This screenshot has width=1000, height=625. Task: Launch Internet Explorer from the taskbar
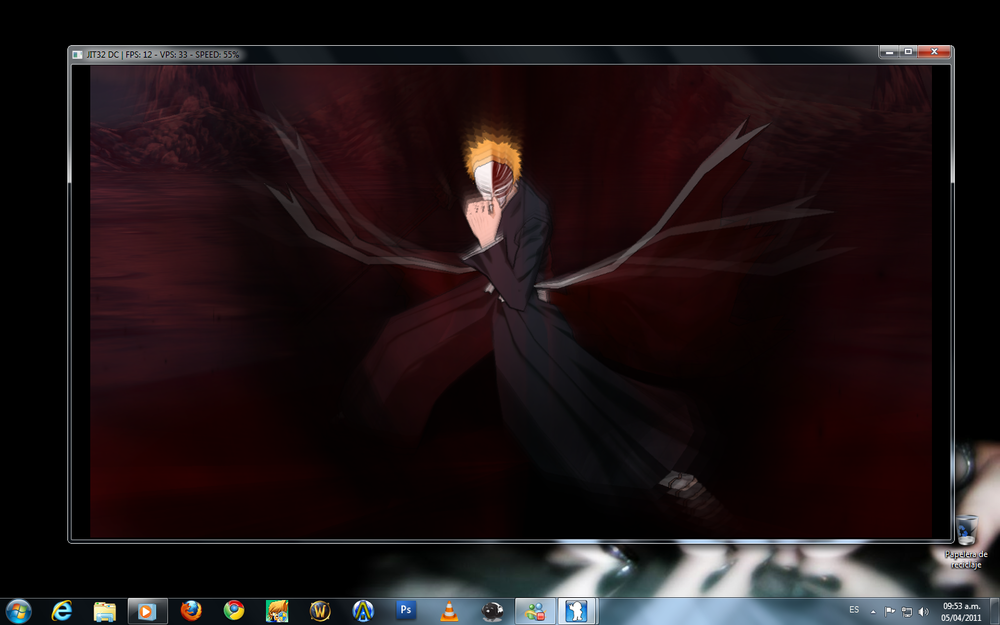[x=61, y=611]
